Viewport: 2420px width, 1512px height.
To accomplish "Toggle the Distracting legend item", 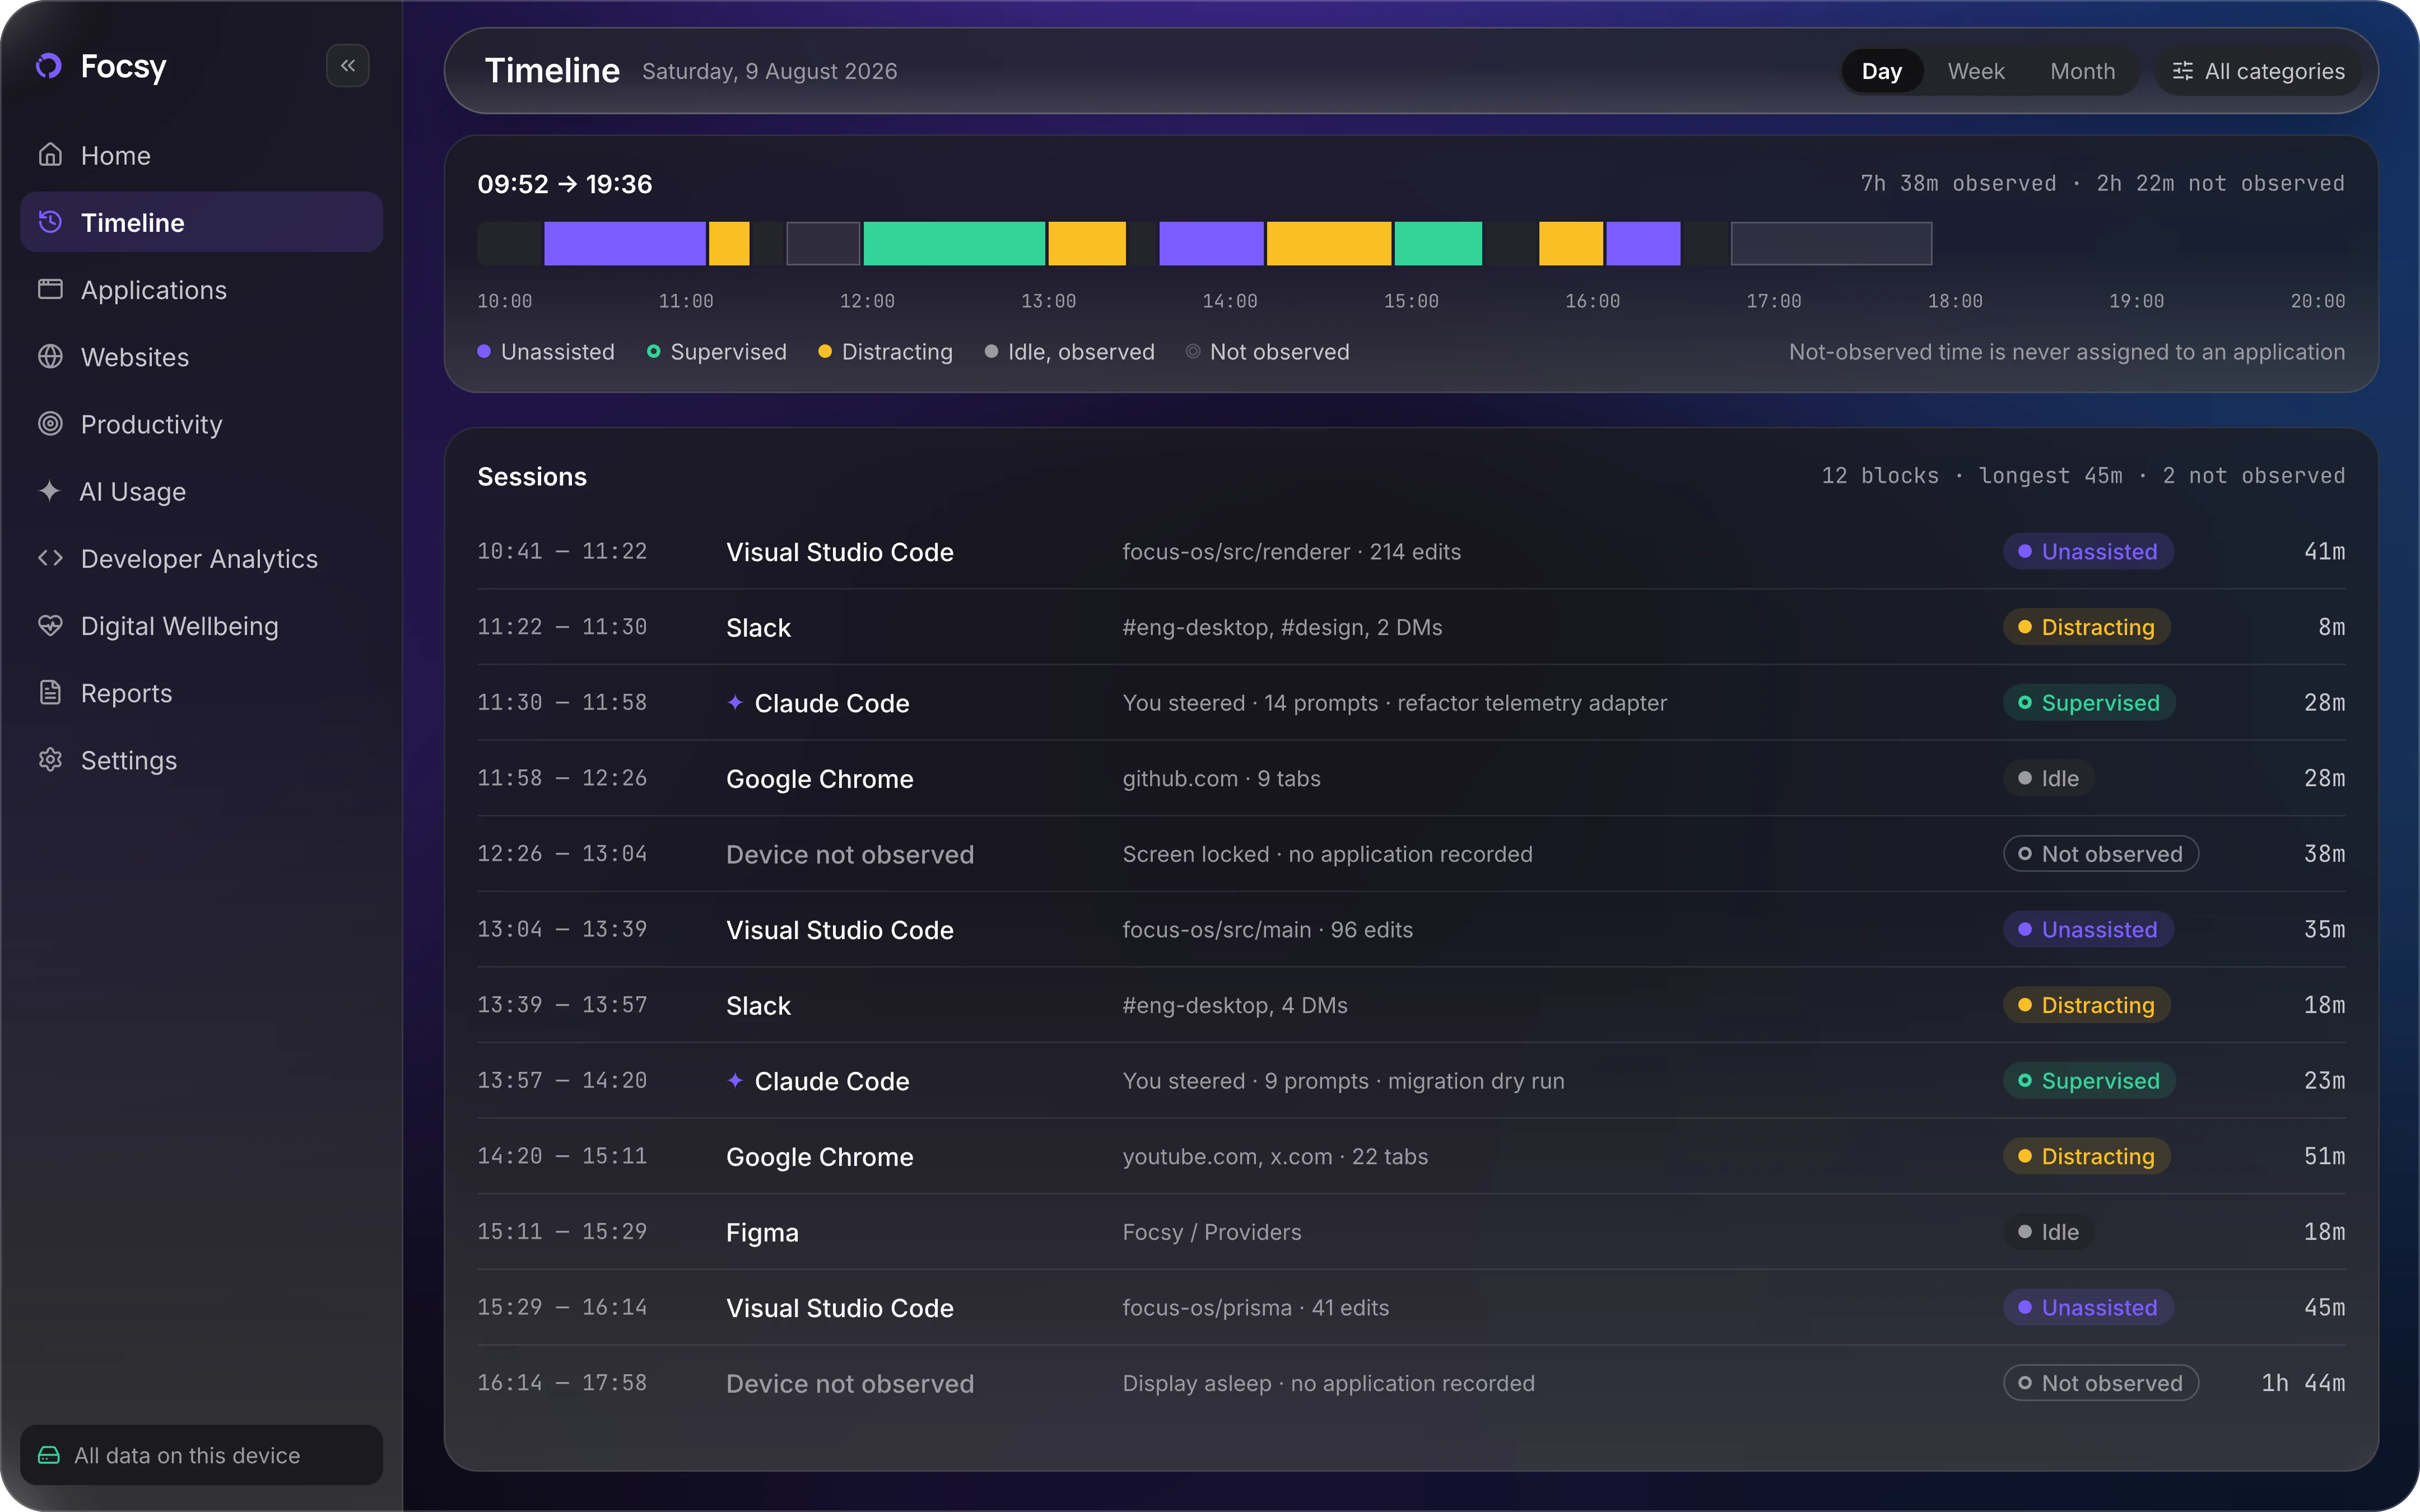I will pyautogui.click(x=885, y=352).
